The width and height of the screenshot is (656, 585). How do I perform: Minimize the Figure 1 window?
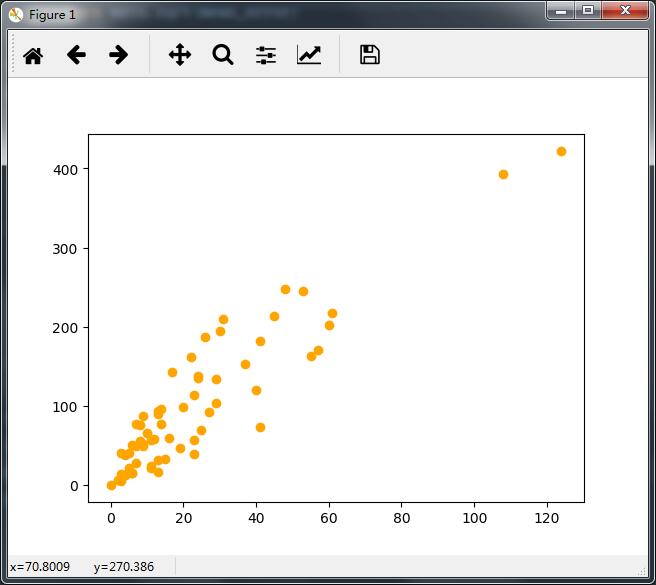[561, 11]
